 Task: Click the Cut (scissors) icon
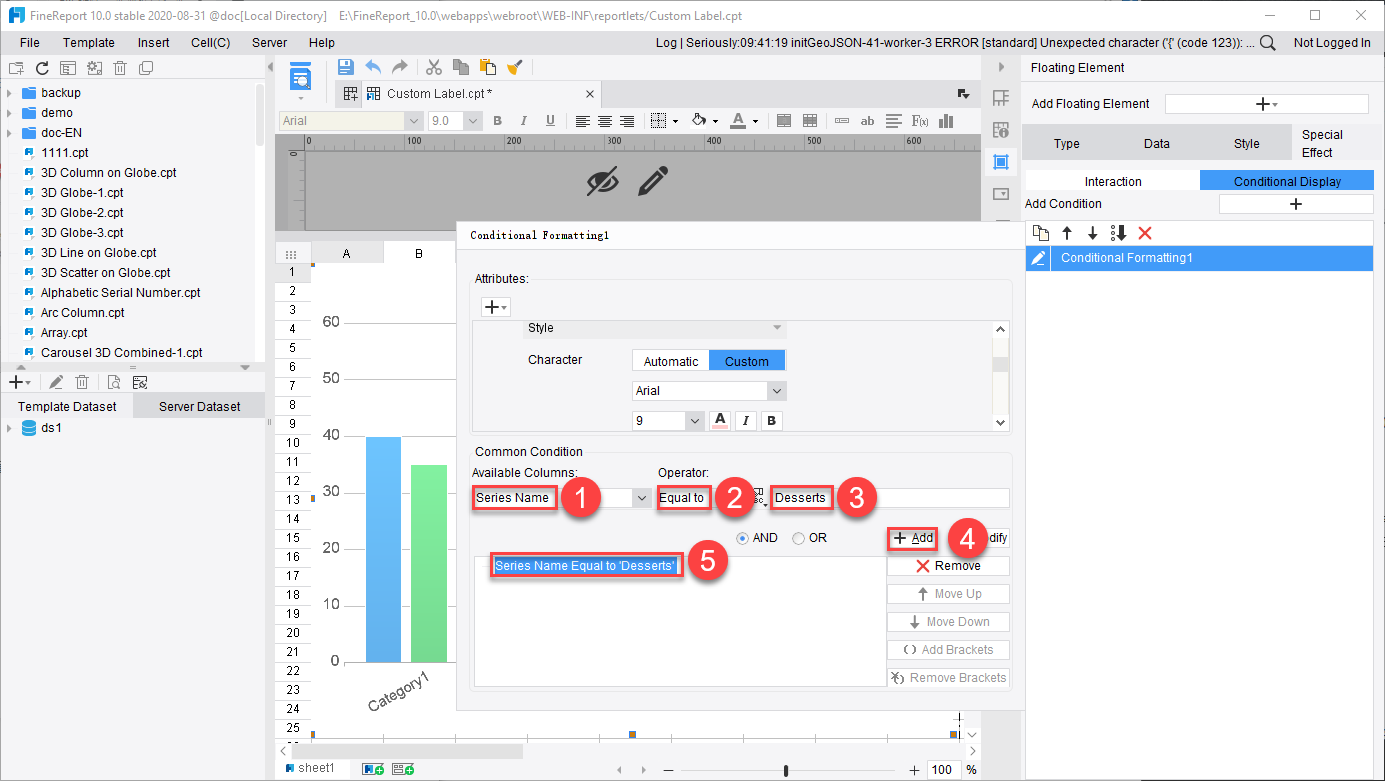434,67
